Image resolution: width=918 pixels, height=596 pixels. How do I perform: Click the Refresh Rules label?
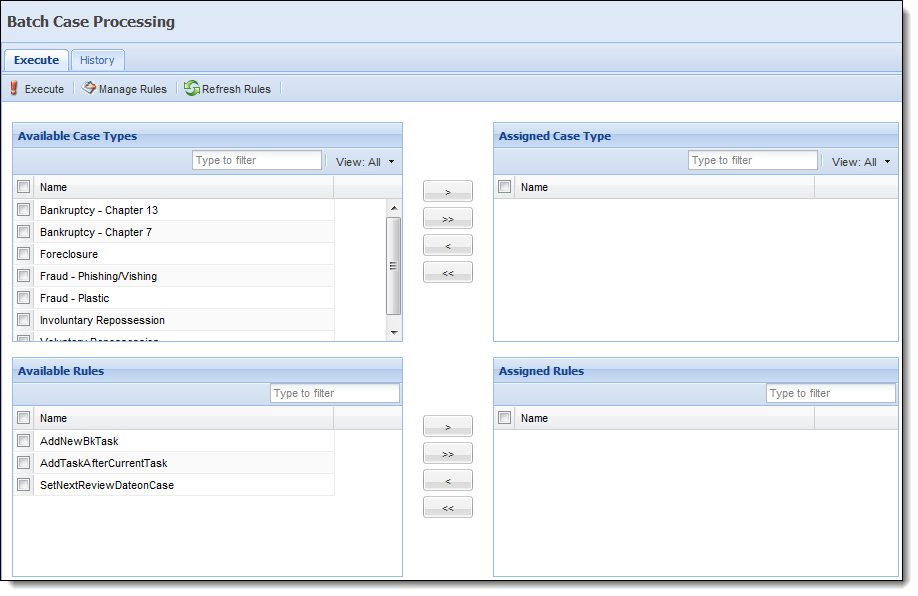[237, 89]
